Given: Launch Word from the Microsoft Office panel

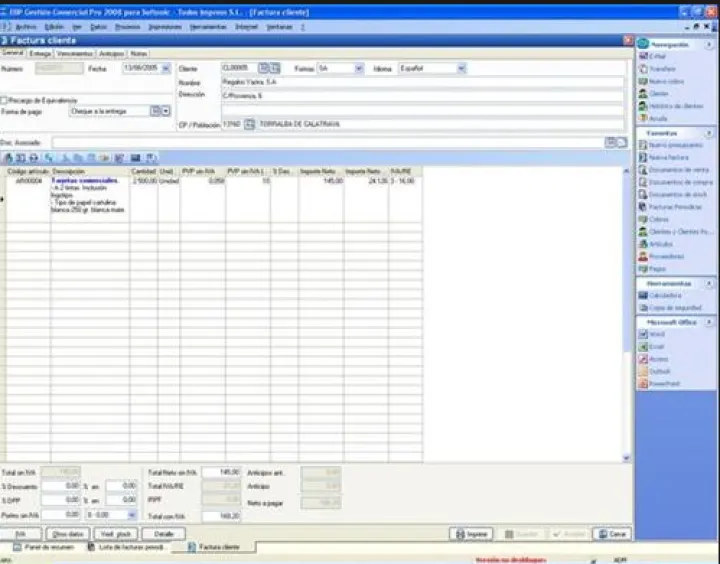Looking at the screenshot, I should point(657,334).
